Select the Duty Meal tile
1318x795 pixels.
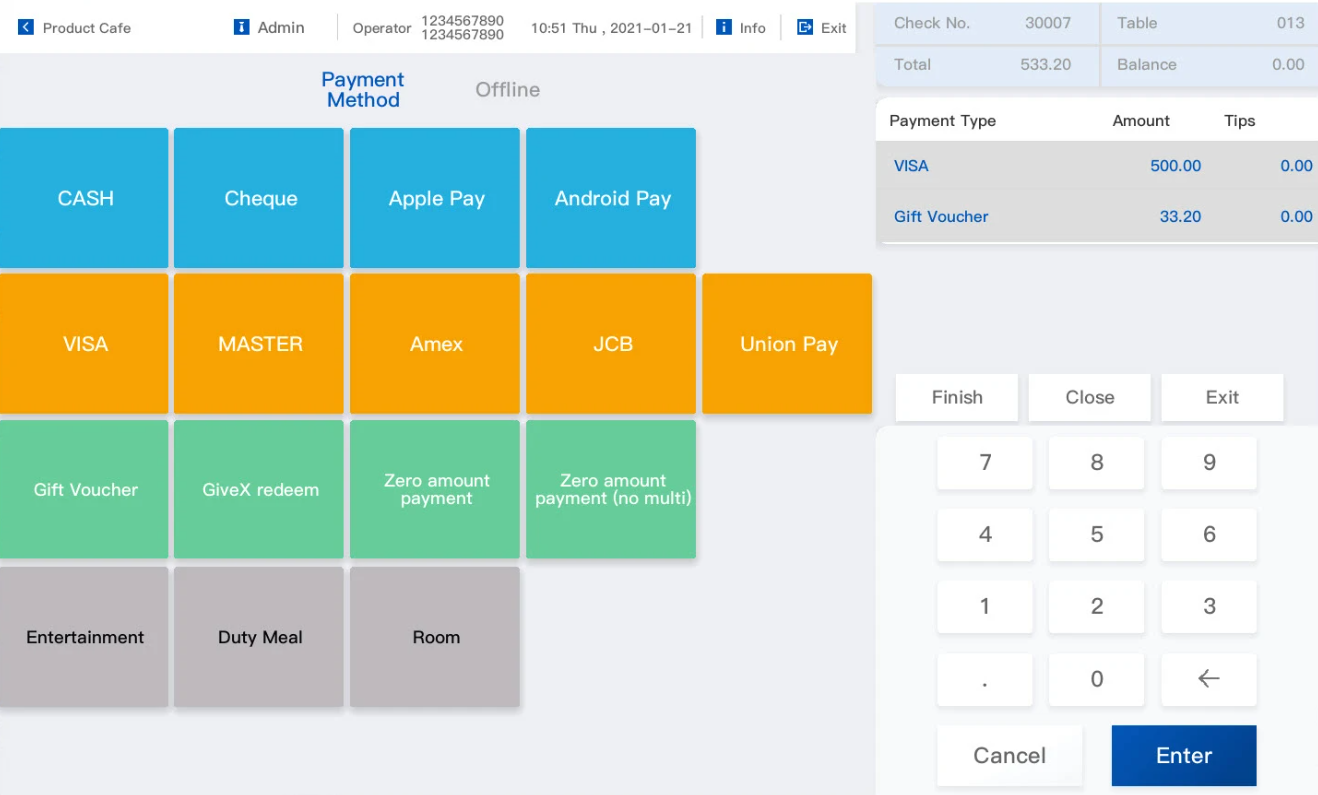pos(260,637)
